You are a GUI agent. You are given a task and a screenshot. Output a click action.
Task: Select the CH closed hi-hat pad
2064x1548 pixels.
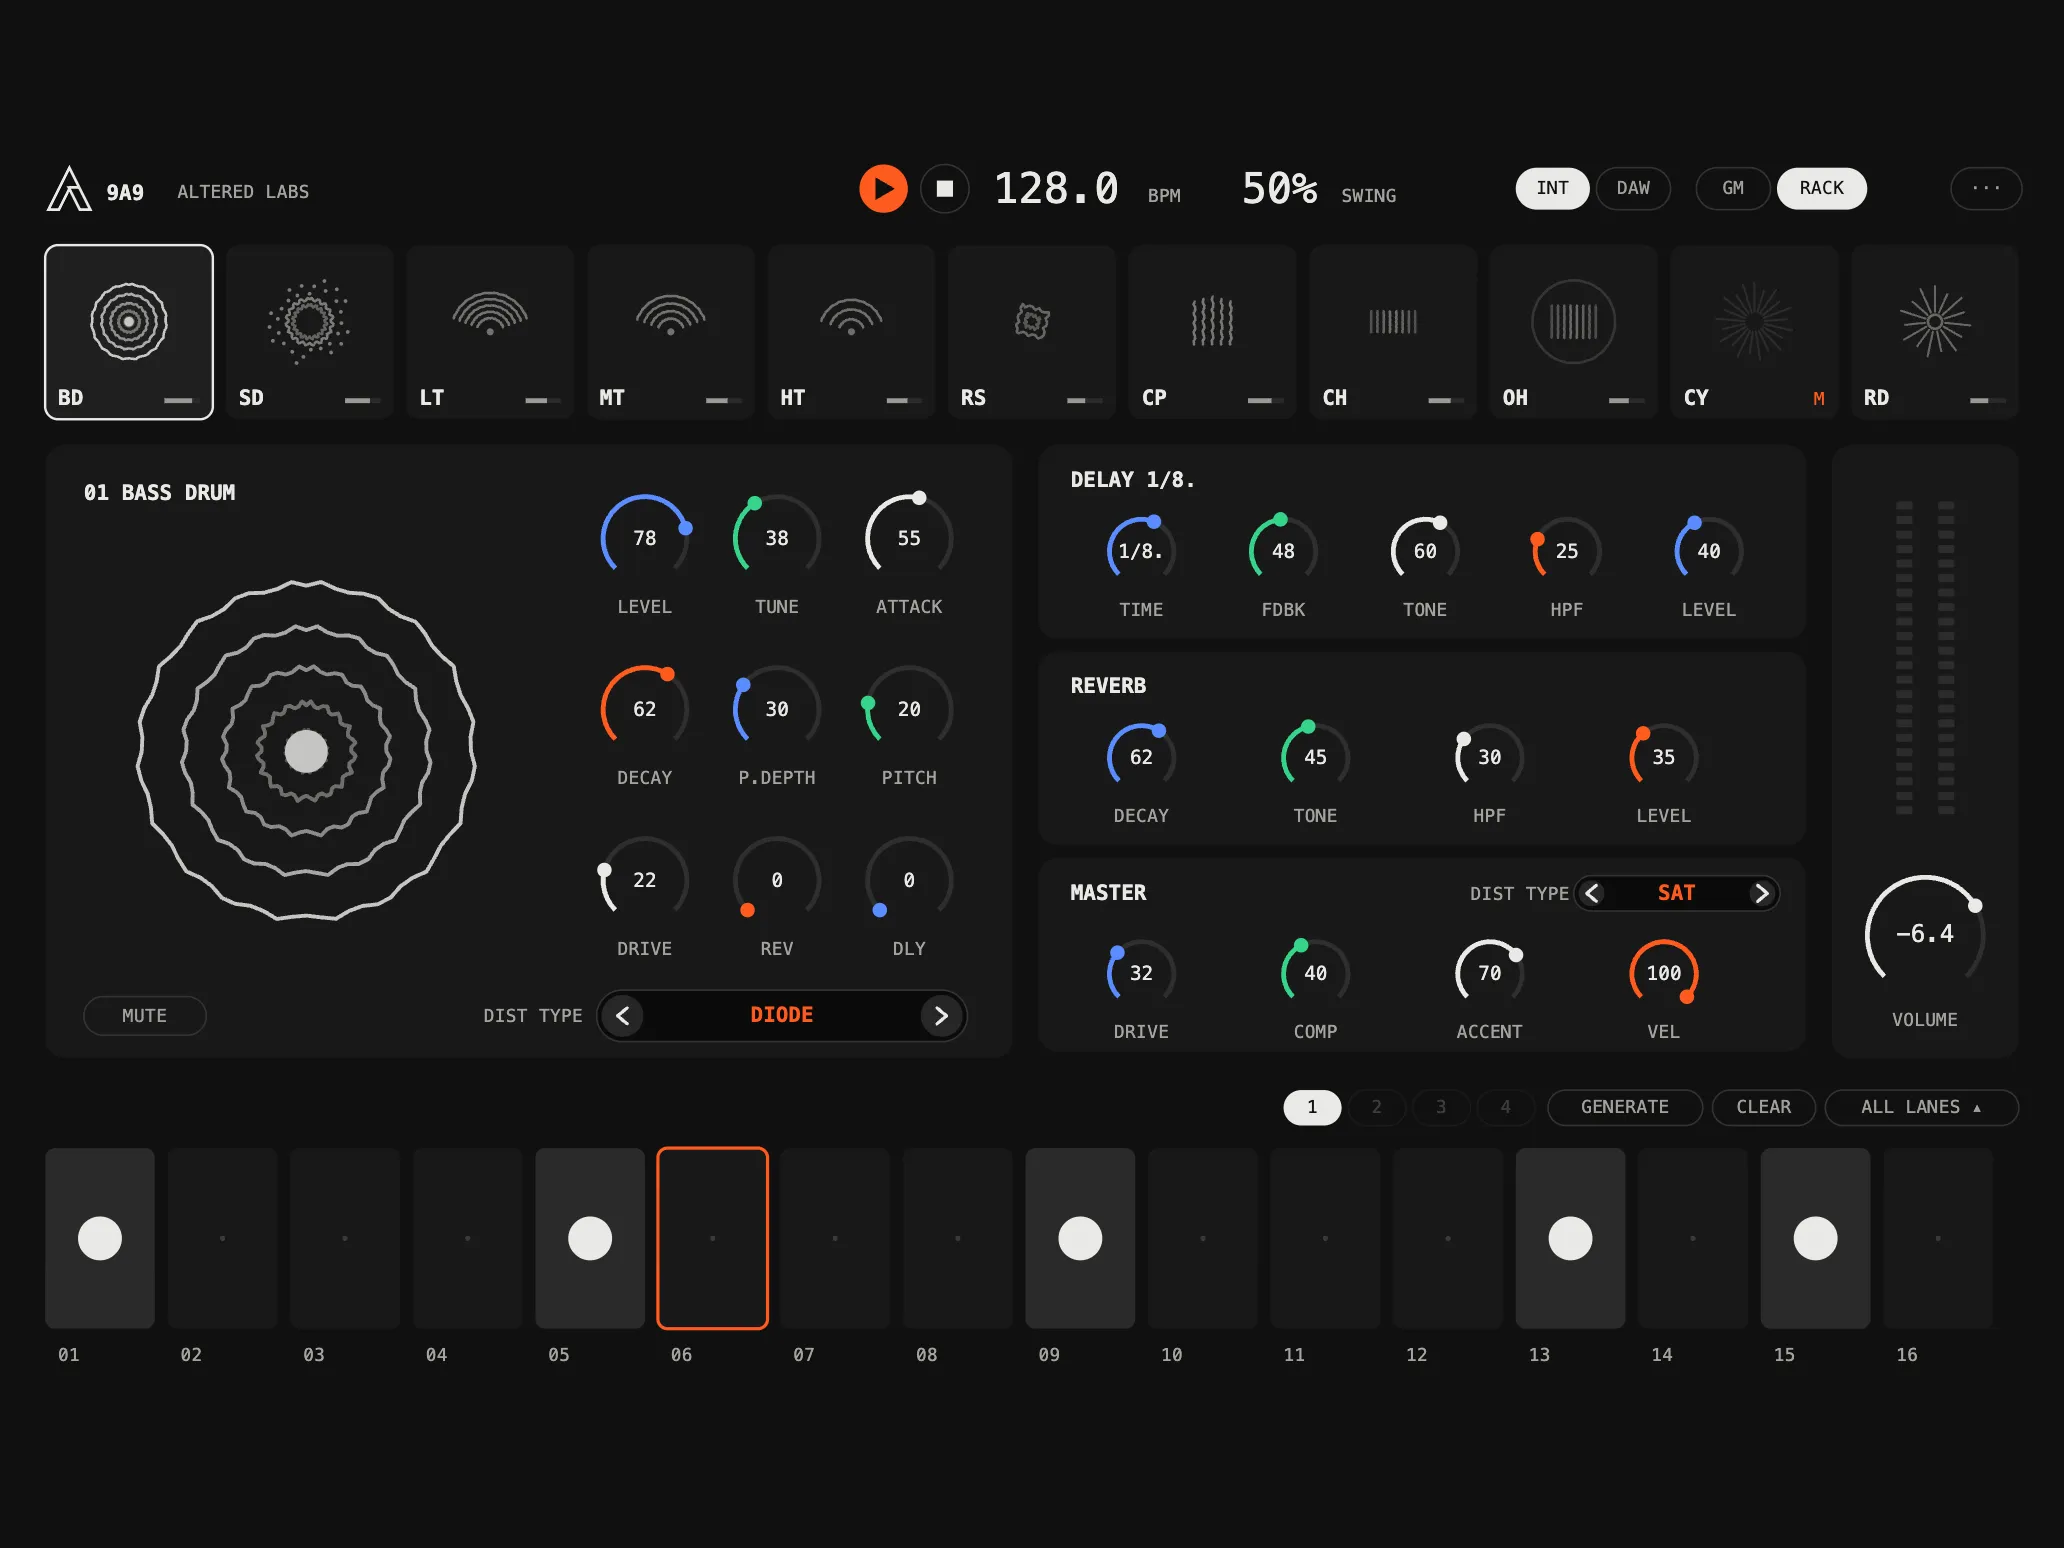pos(1393,332)
